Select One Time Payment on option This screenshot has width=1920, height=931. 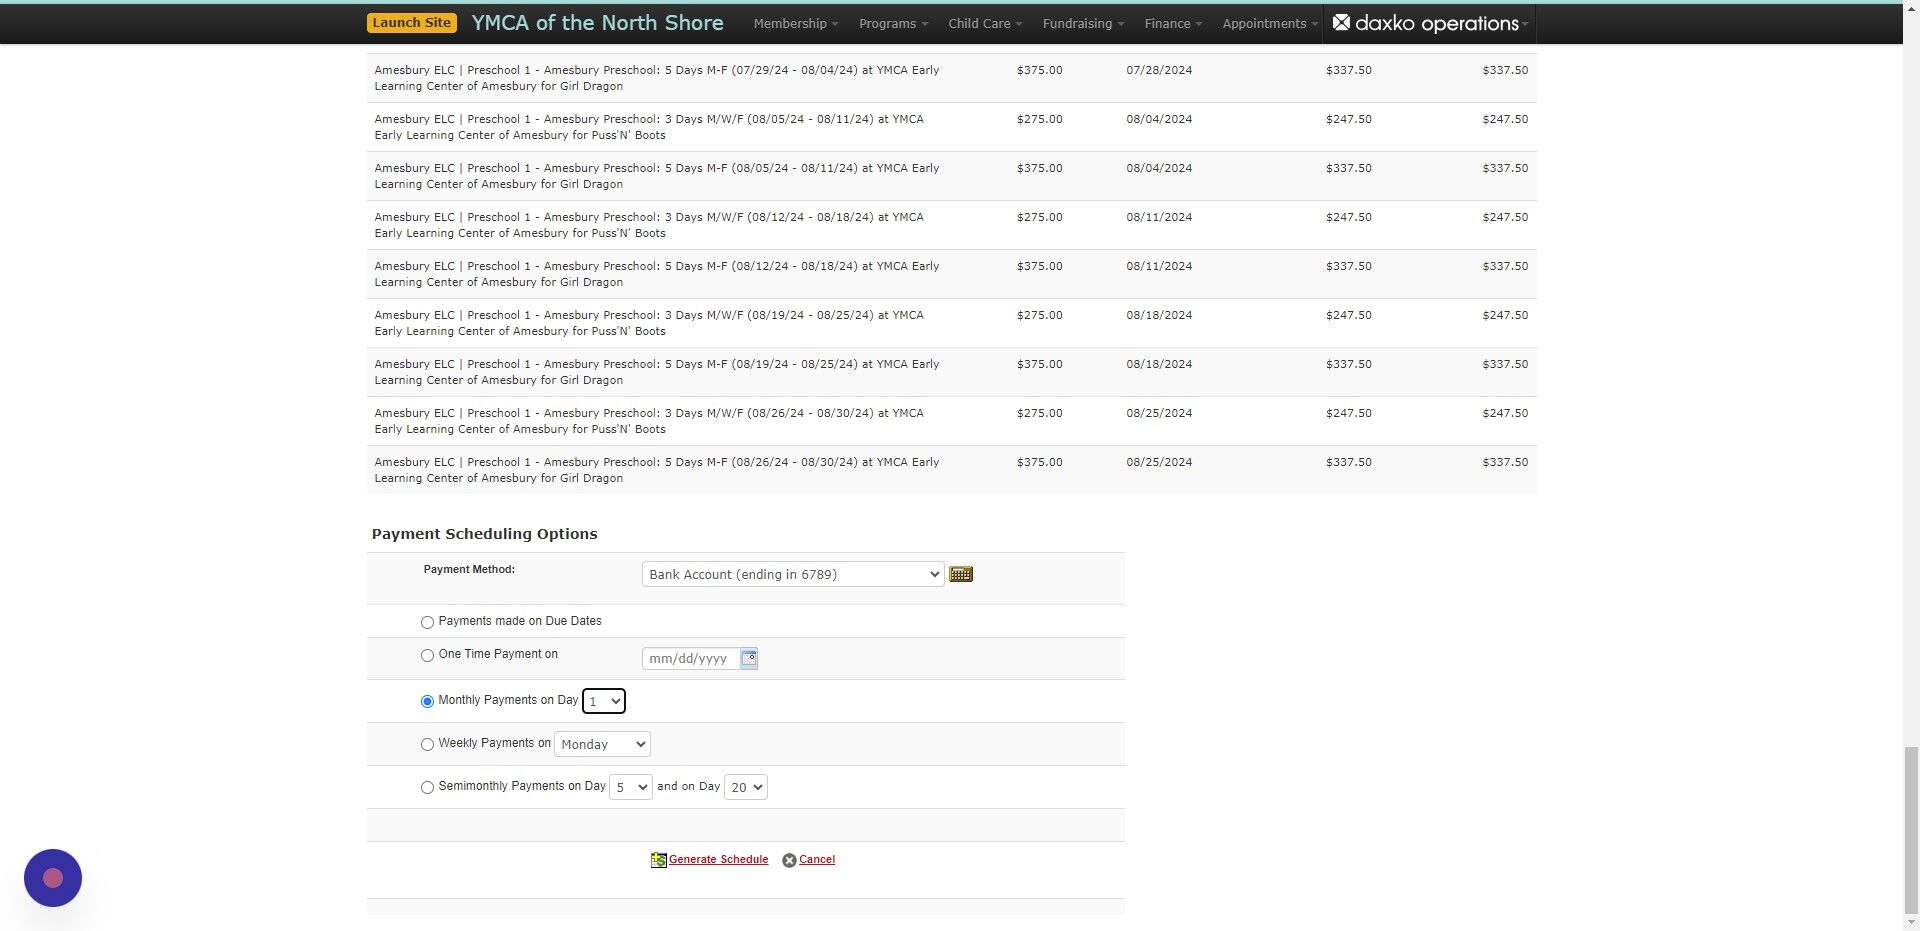pyautogui.click(x=427, y=655)
